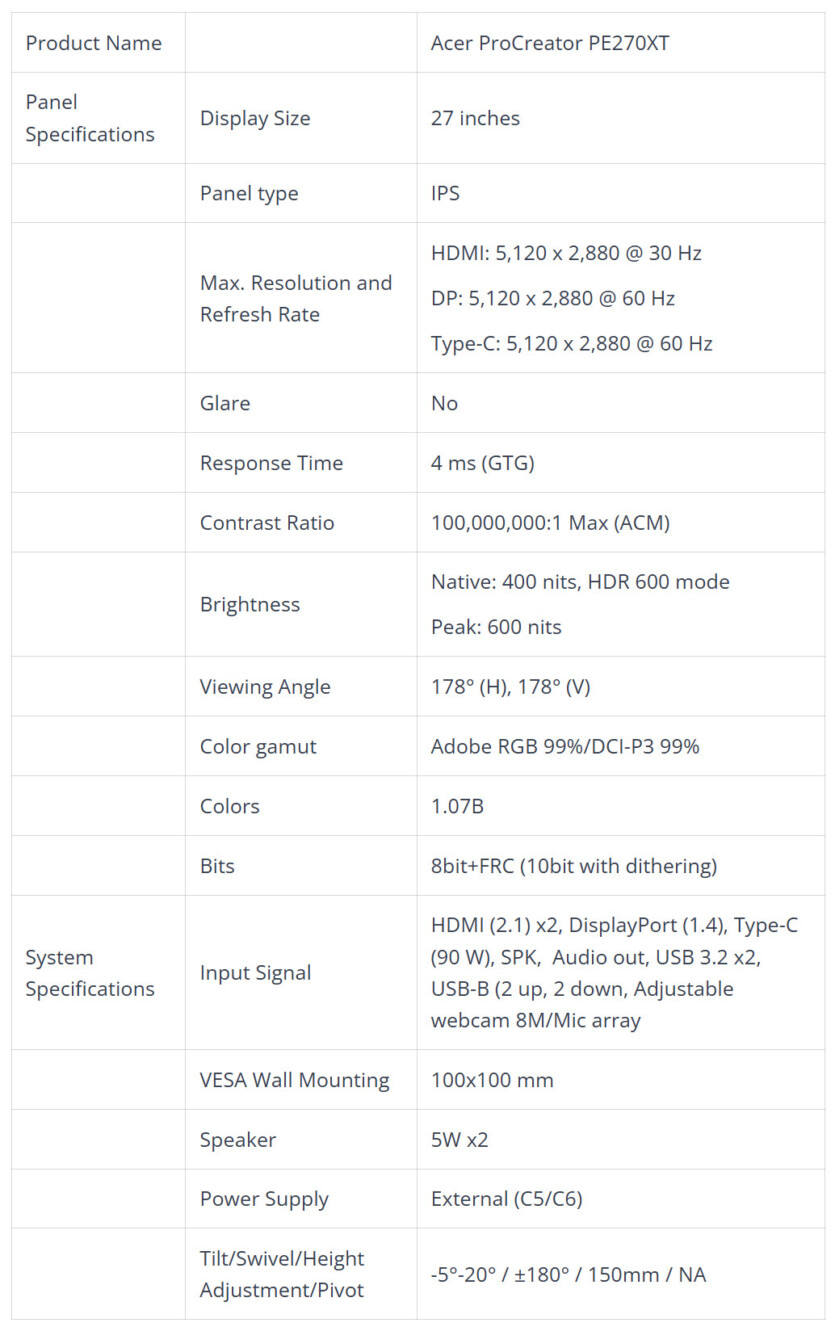Select the "System Specifications" section label
The height and width of the screenshot is (1327, 835).
click(x=90, y=973)
